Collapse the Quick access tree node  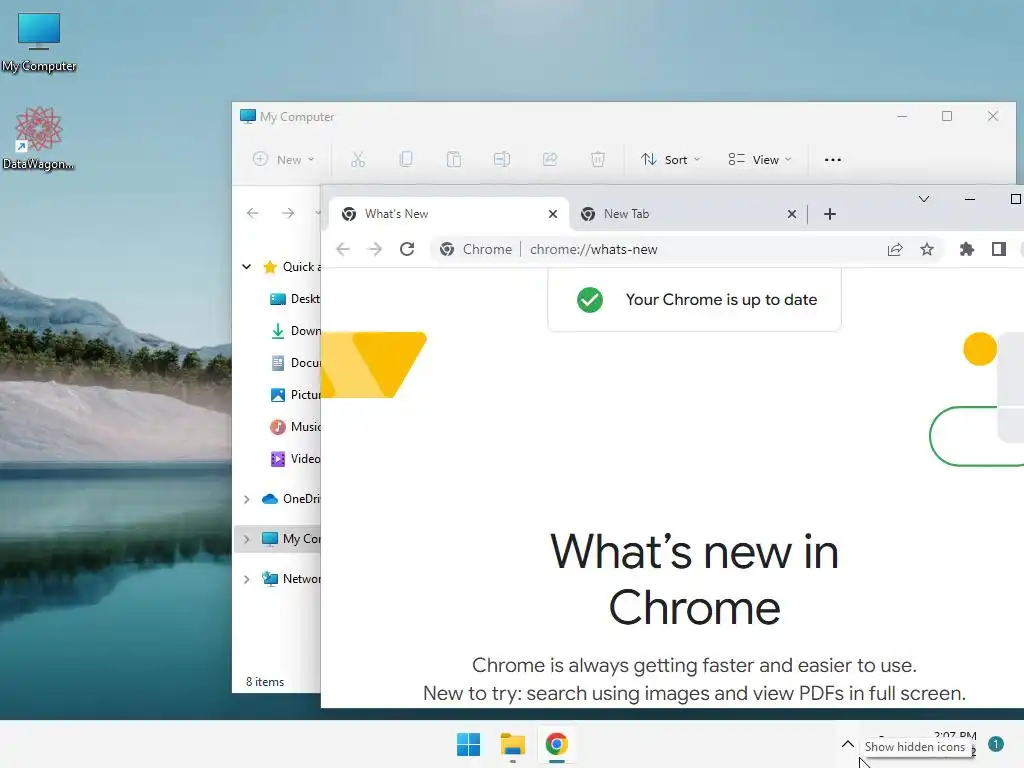pos(246,266)
